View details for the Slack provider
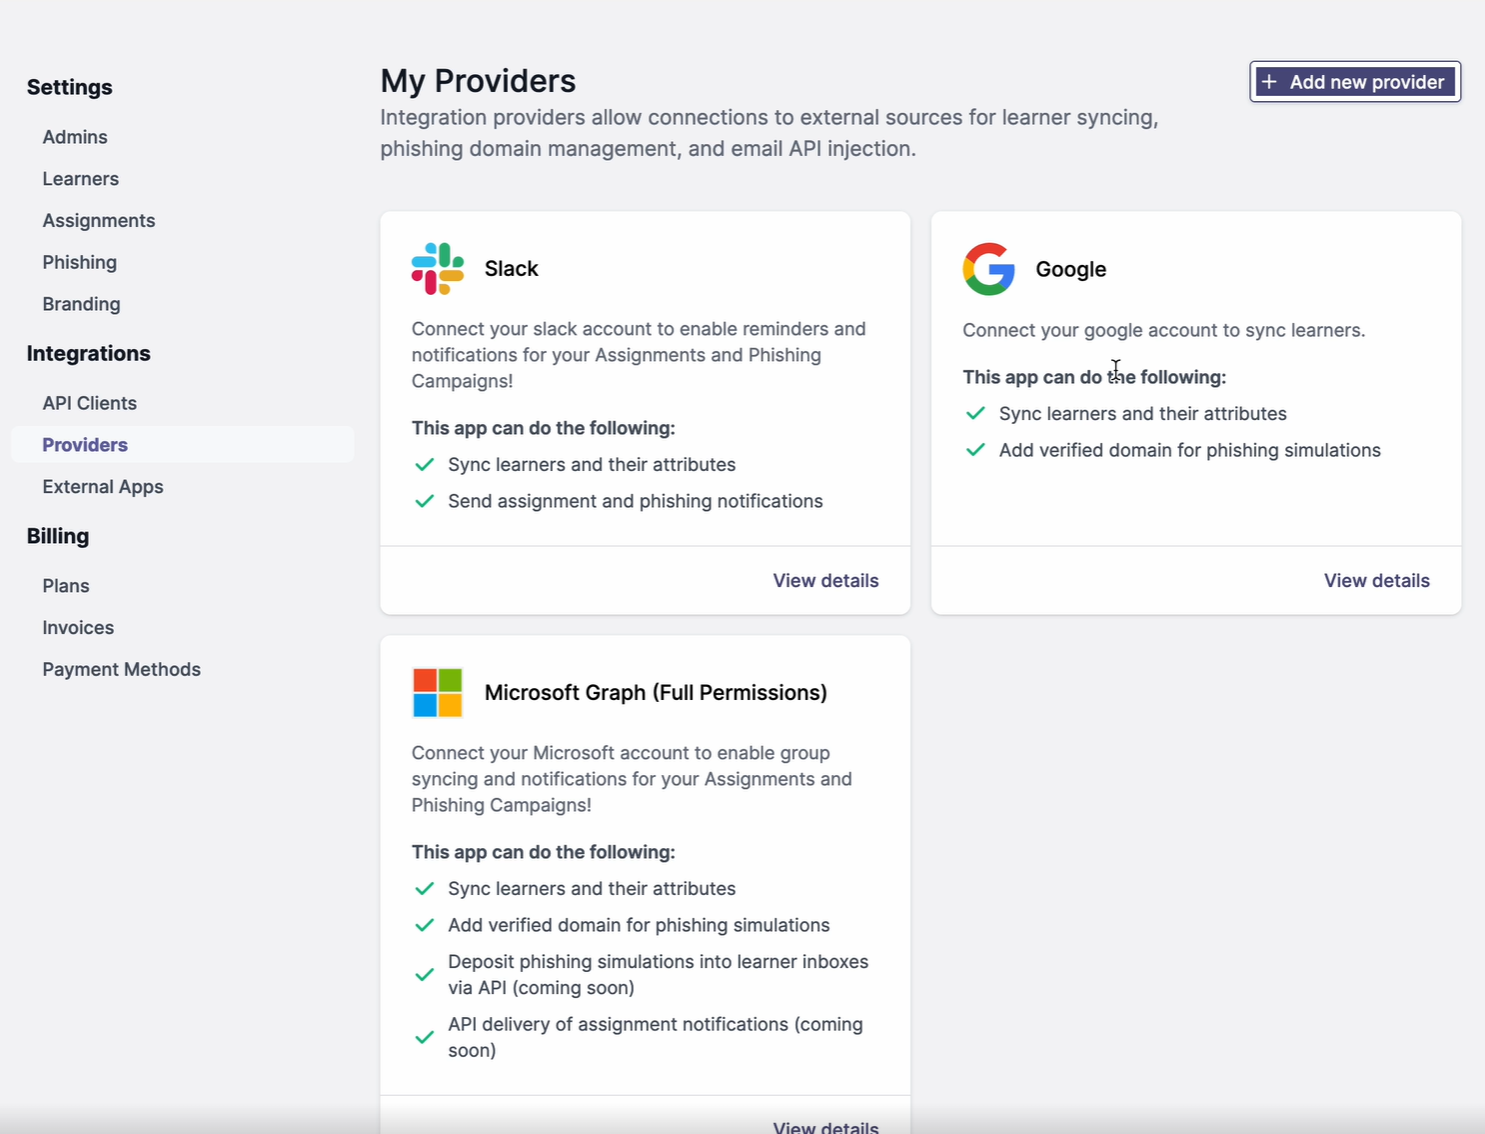 [826, 581]
